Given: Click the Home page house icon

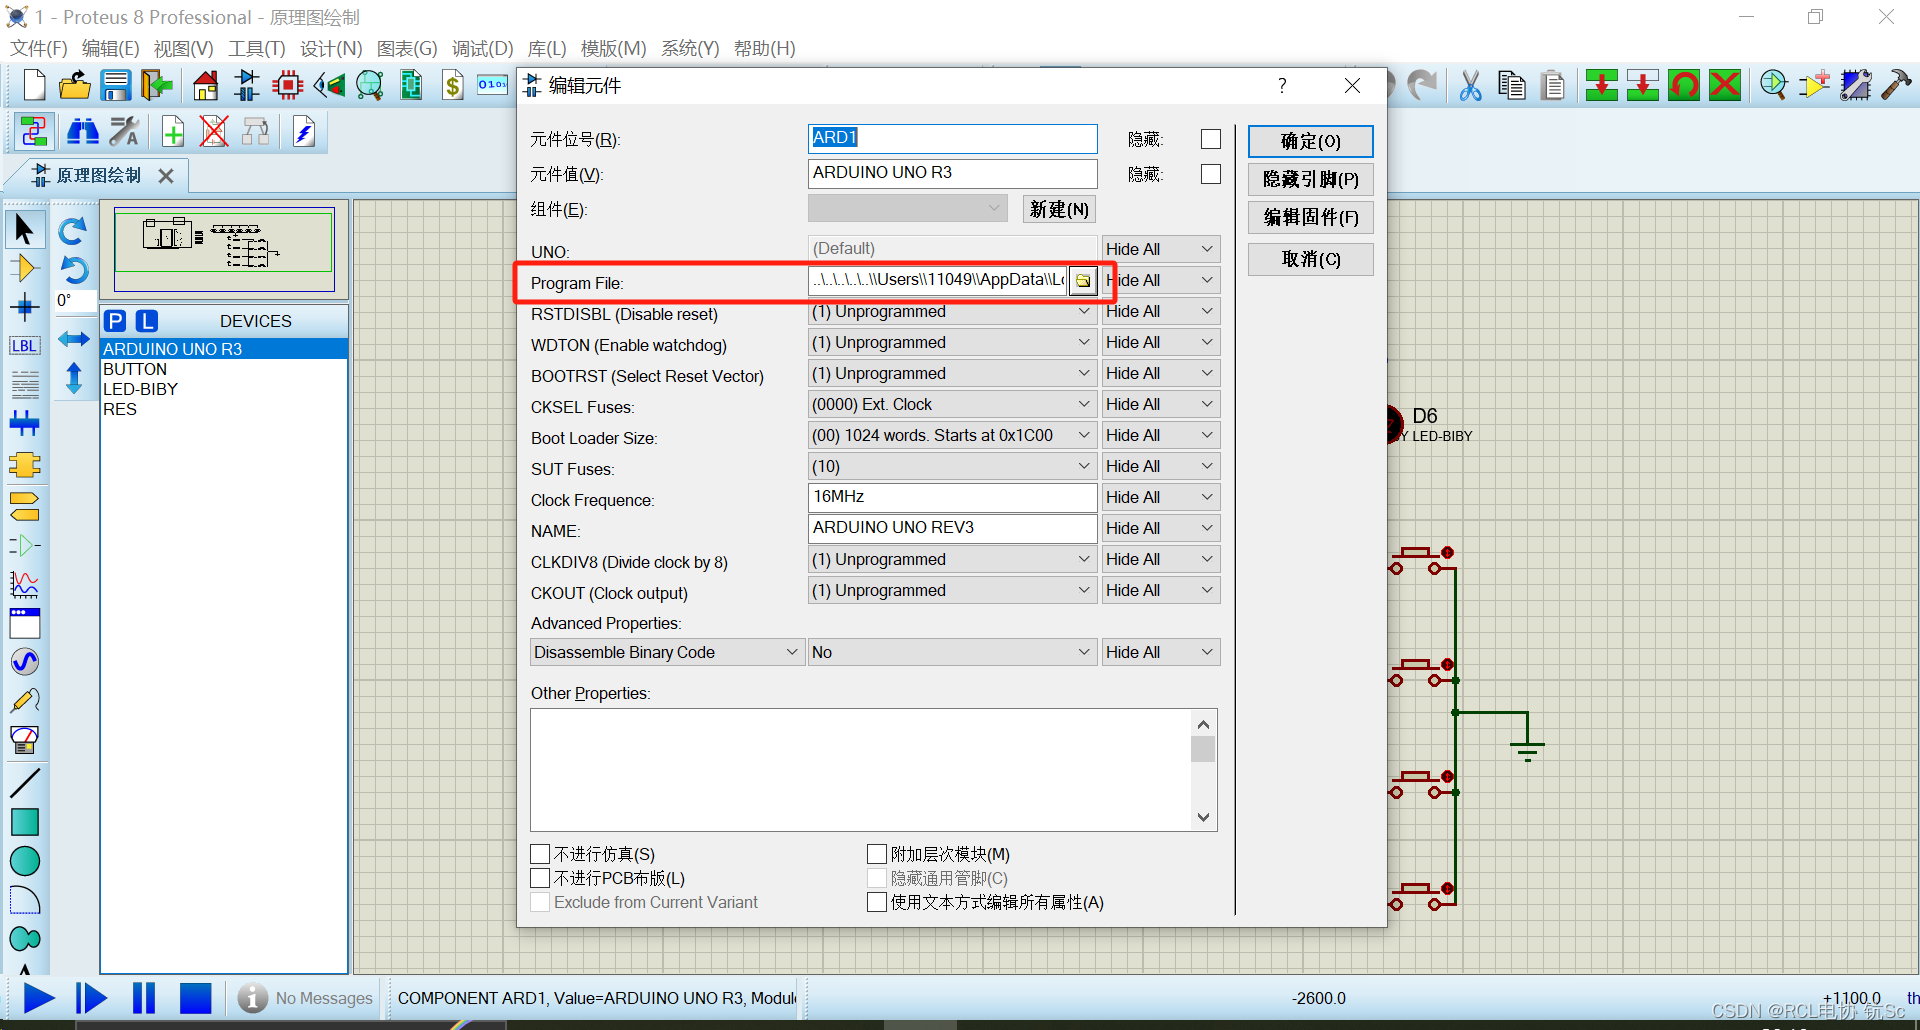Looking at the screenshot, I should point(206,86).
